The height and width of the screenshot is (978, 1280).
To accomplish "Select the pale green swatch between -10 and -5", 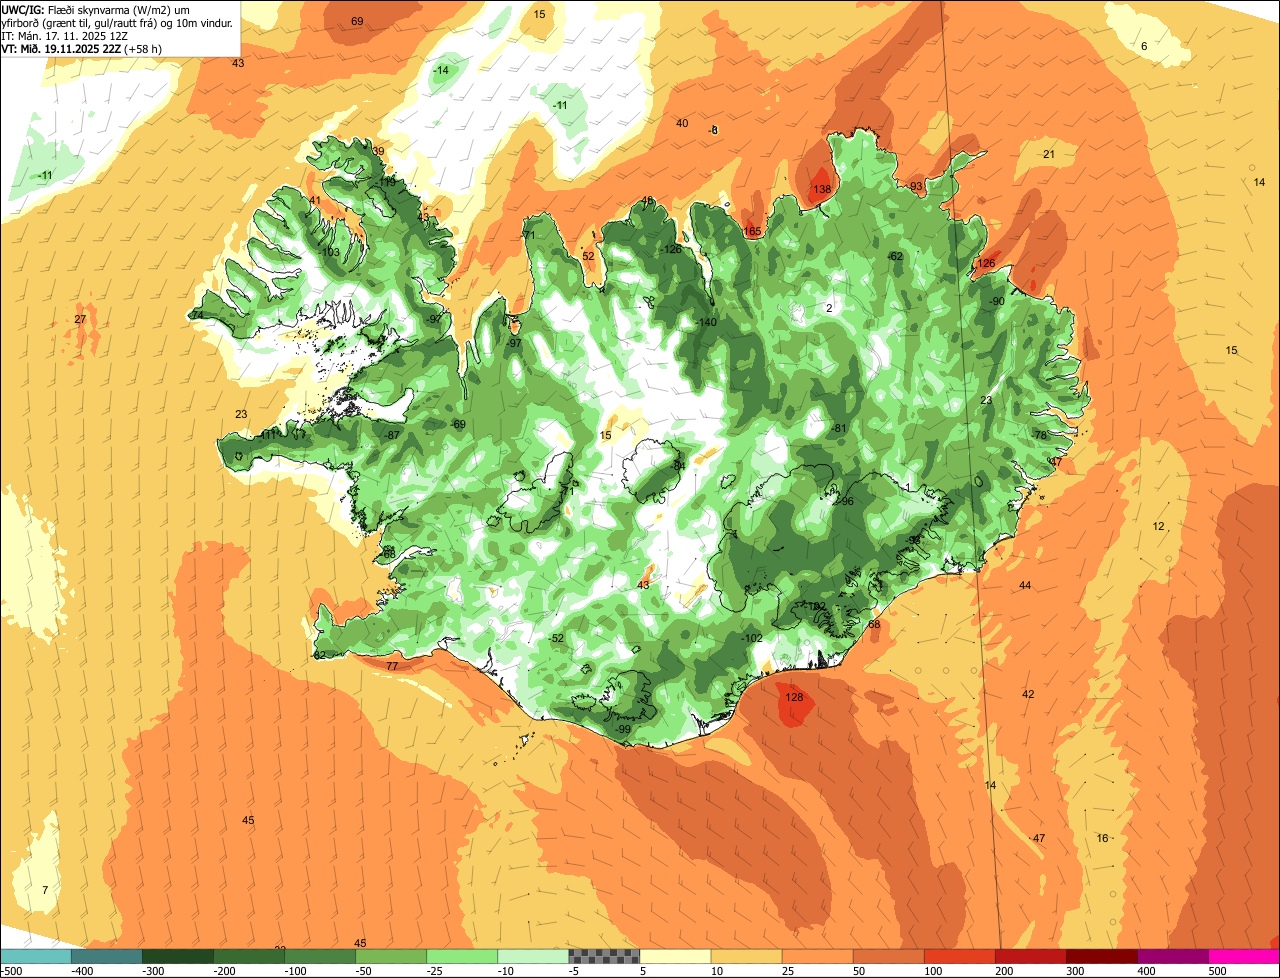I will (x=532, y=956).
